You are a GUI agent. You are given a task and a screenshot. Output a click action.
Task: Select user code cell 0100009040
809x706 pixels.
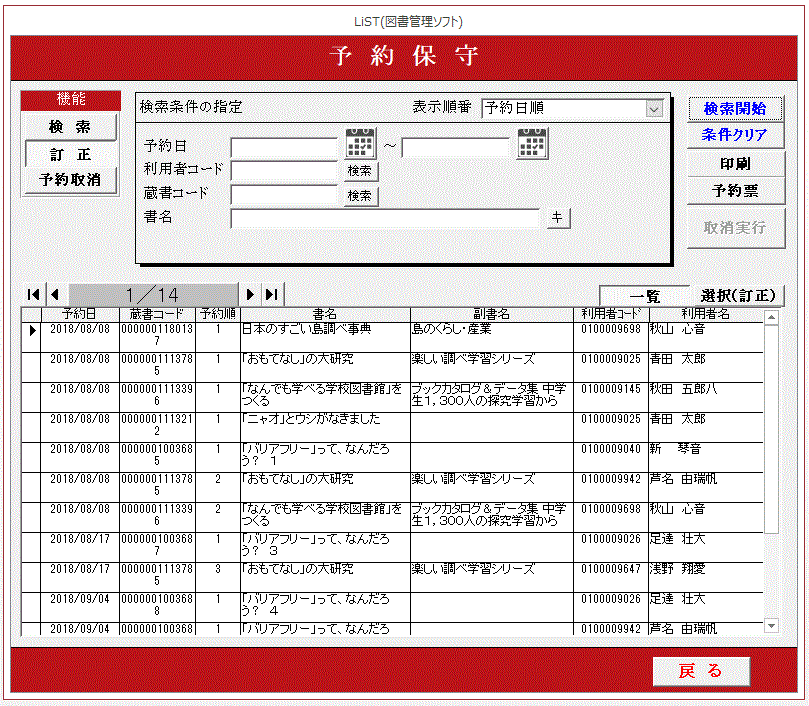click(611, 457)
